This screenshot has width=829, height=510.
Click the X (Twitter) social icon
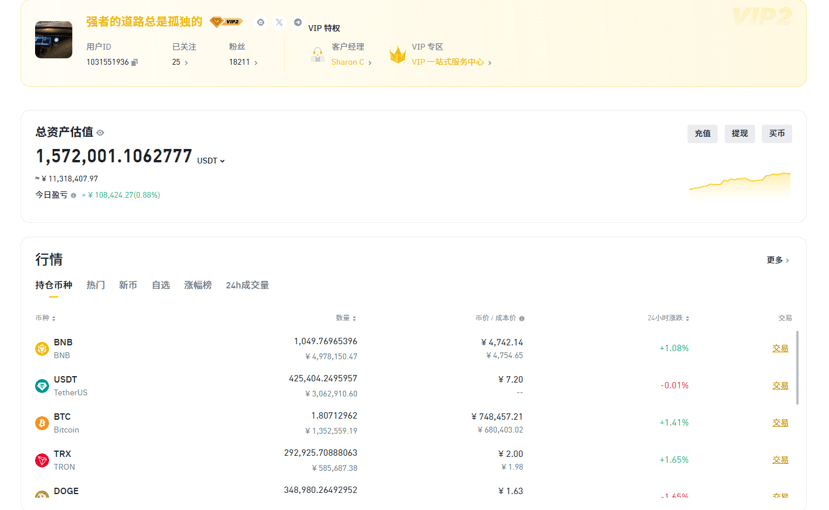[279, 22]
